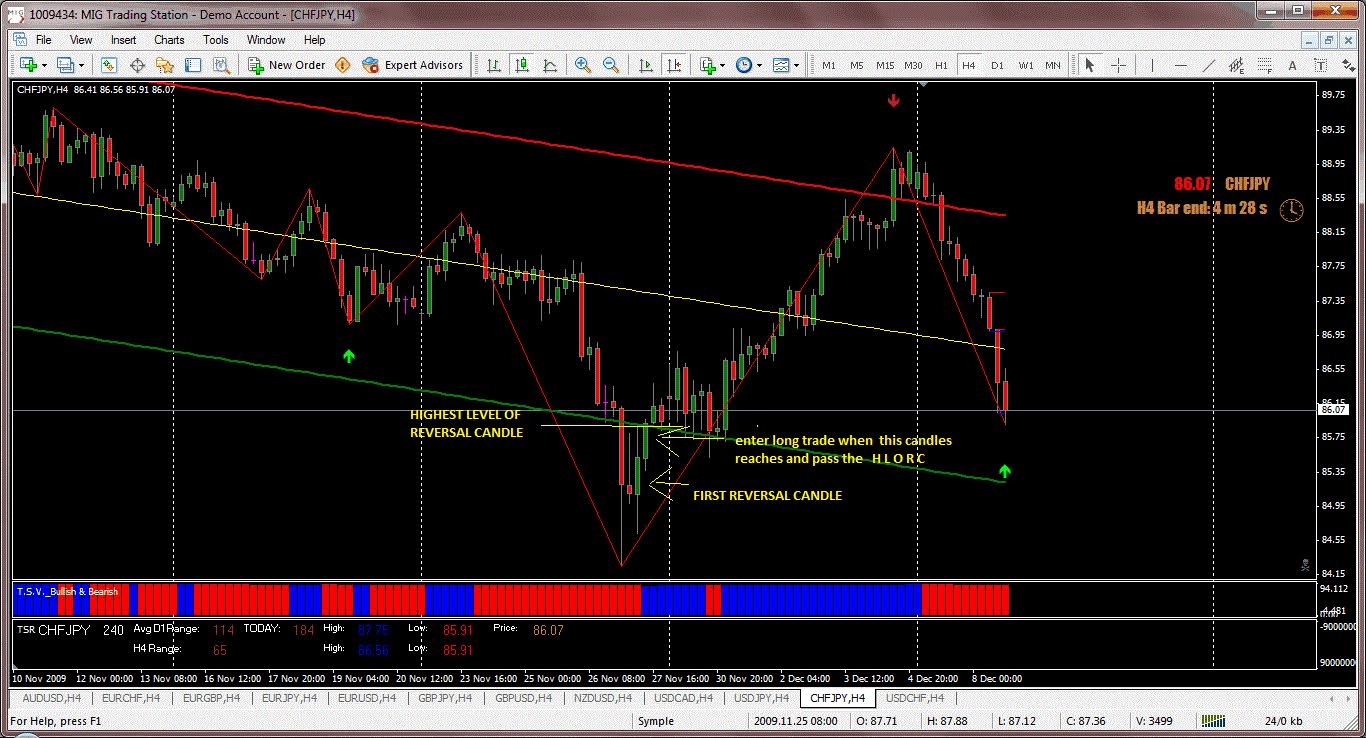Toggle chart auto scroll
Screen dimensions: 1366x738
(x=646, y=65)
